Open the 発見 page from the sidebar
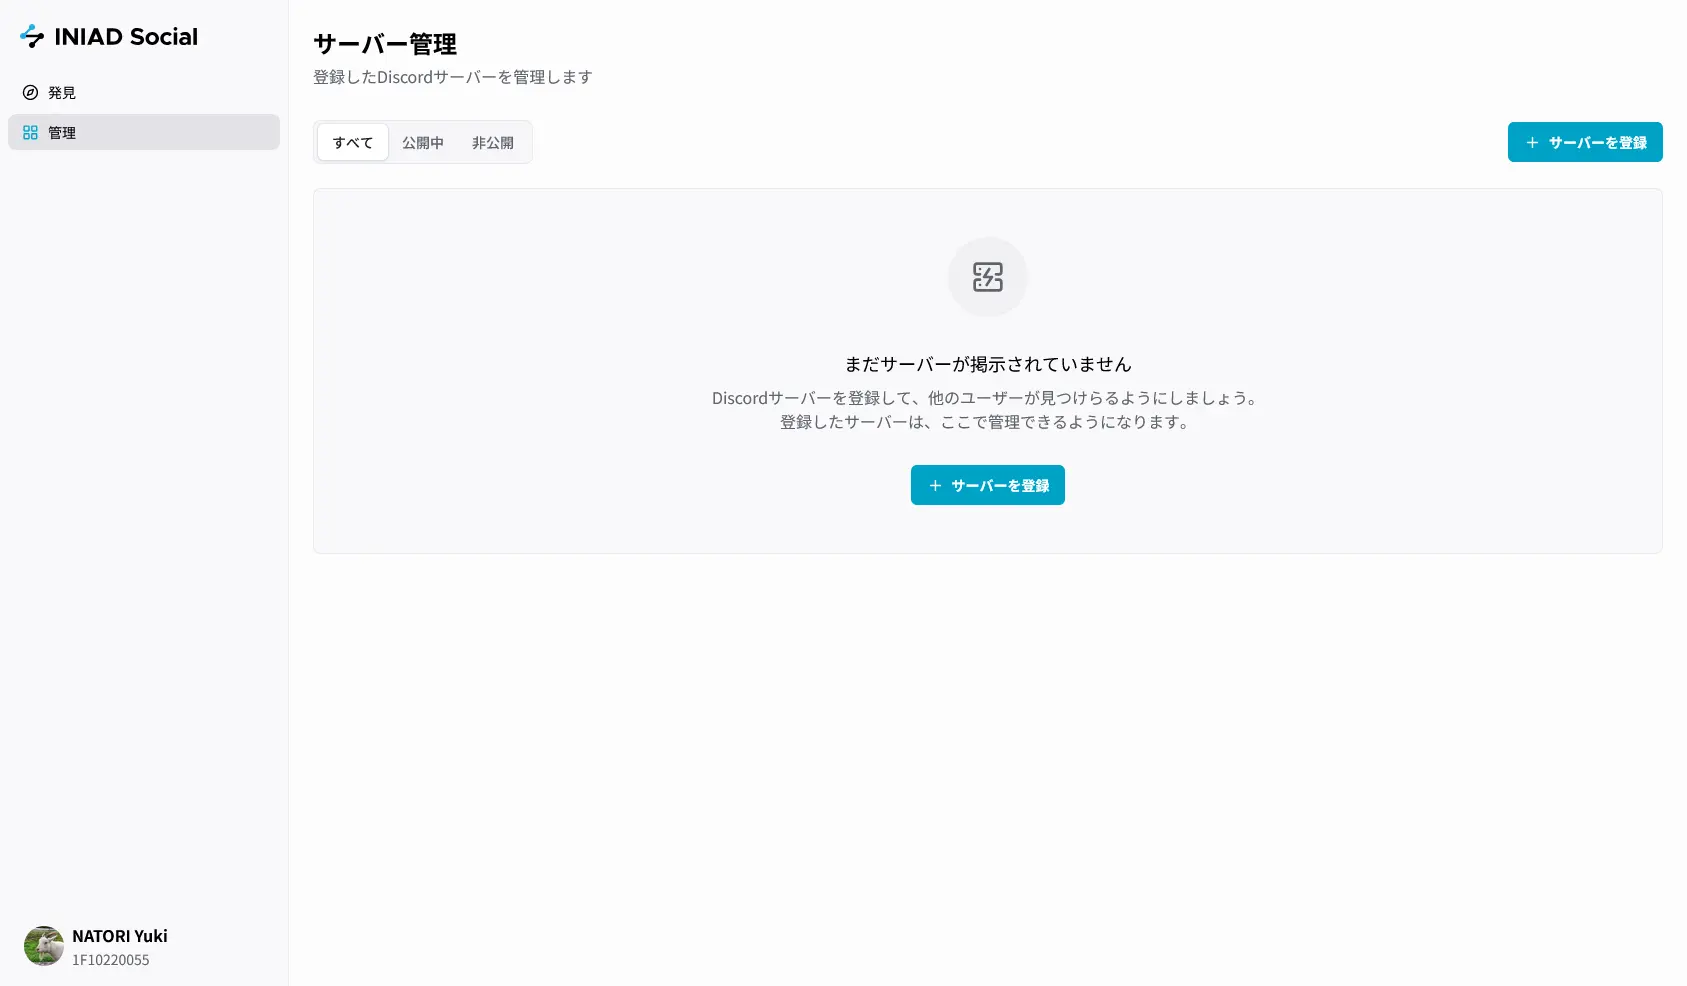The height and width of the screenshot is (986, 1687). point(61,92)
